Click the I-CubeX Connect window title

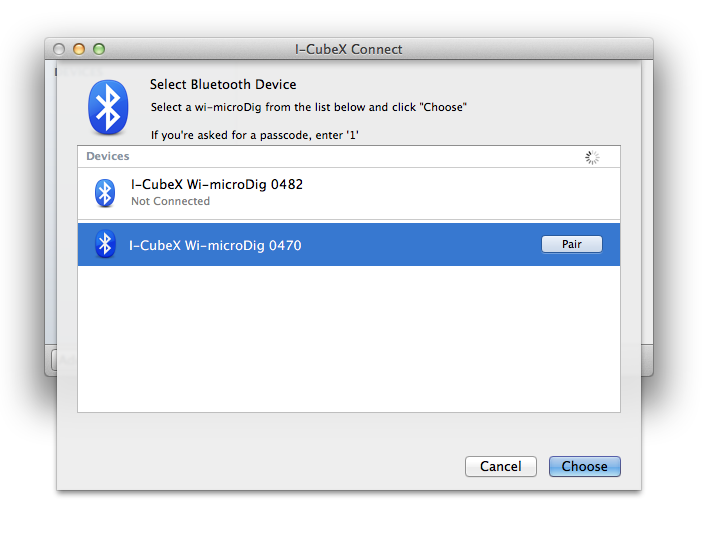(349, 49)
